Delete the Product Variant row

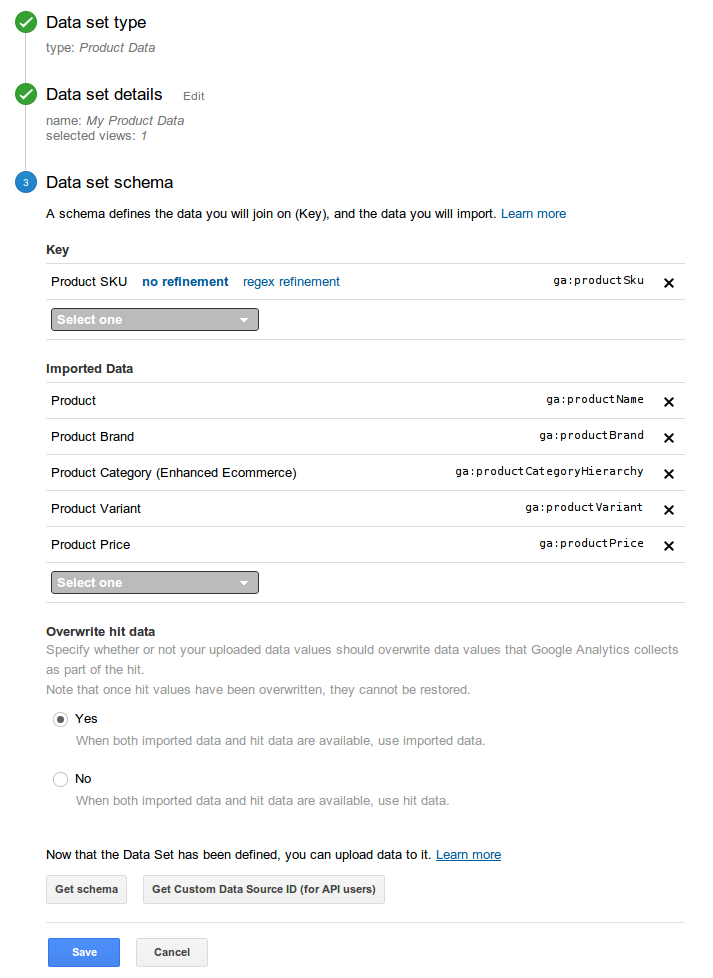click(x=669, y=510)
